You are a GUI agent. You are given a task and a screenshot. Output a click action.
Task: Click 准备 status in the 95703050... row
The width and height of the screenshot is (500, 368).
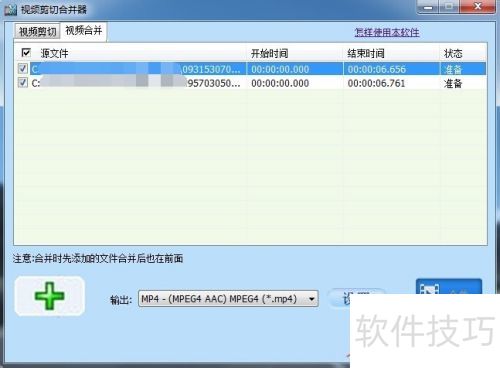[x=453, y=83]
